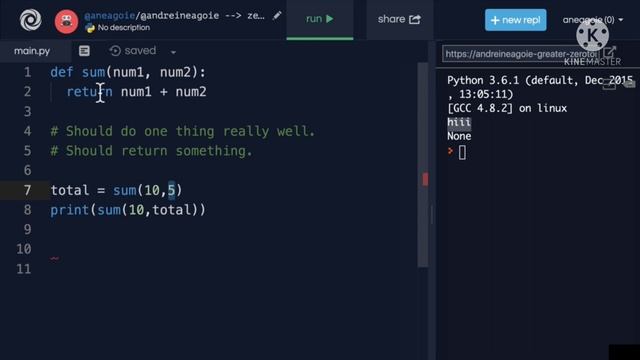Click 'Python 3.6.1' console header text

point(483,80)
